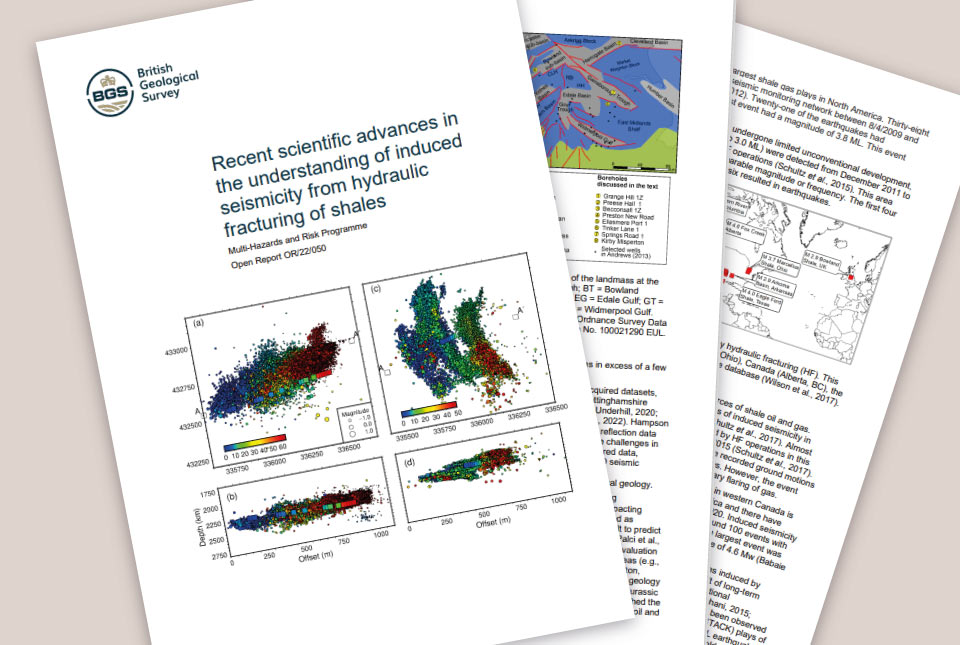The image size is (960, 645).
Task: Click 'undergone limited unconventional development' line
Action: pyautogui.click(x=821, y=156)
